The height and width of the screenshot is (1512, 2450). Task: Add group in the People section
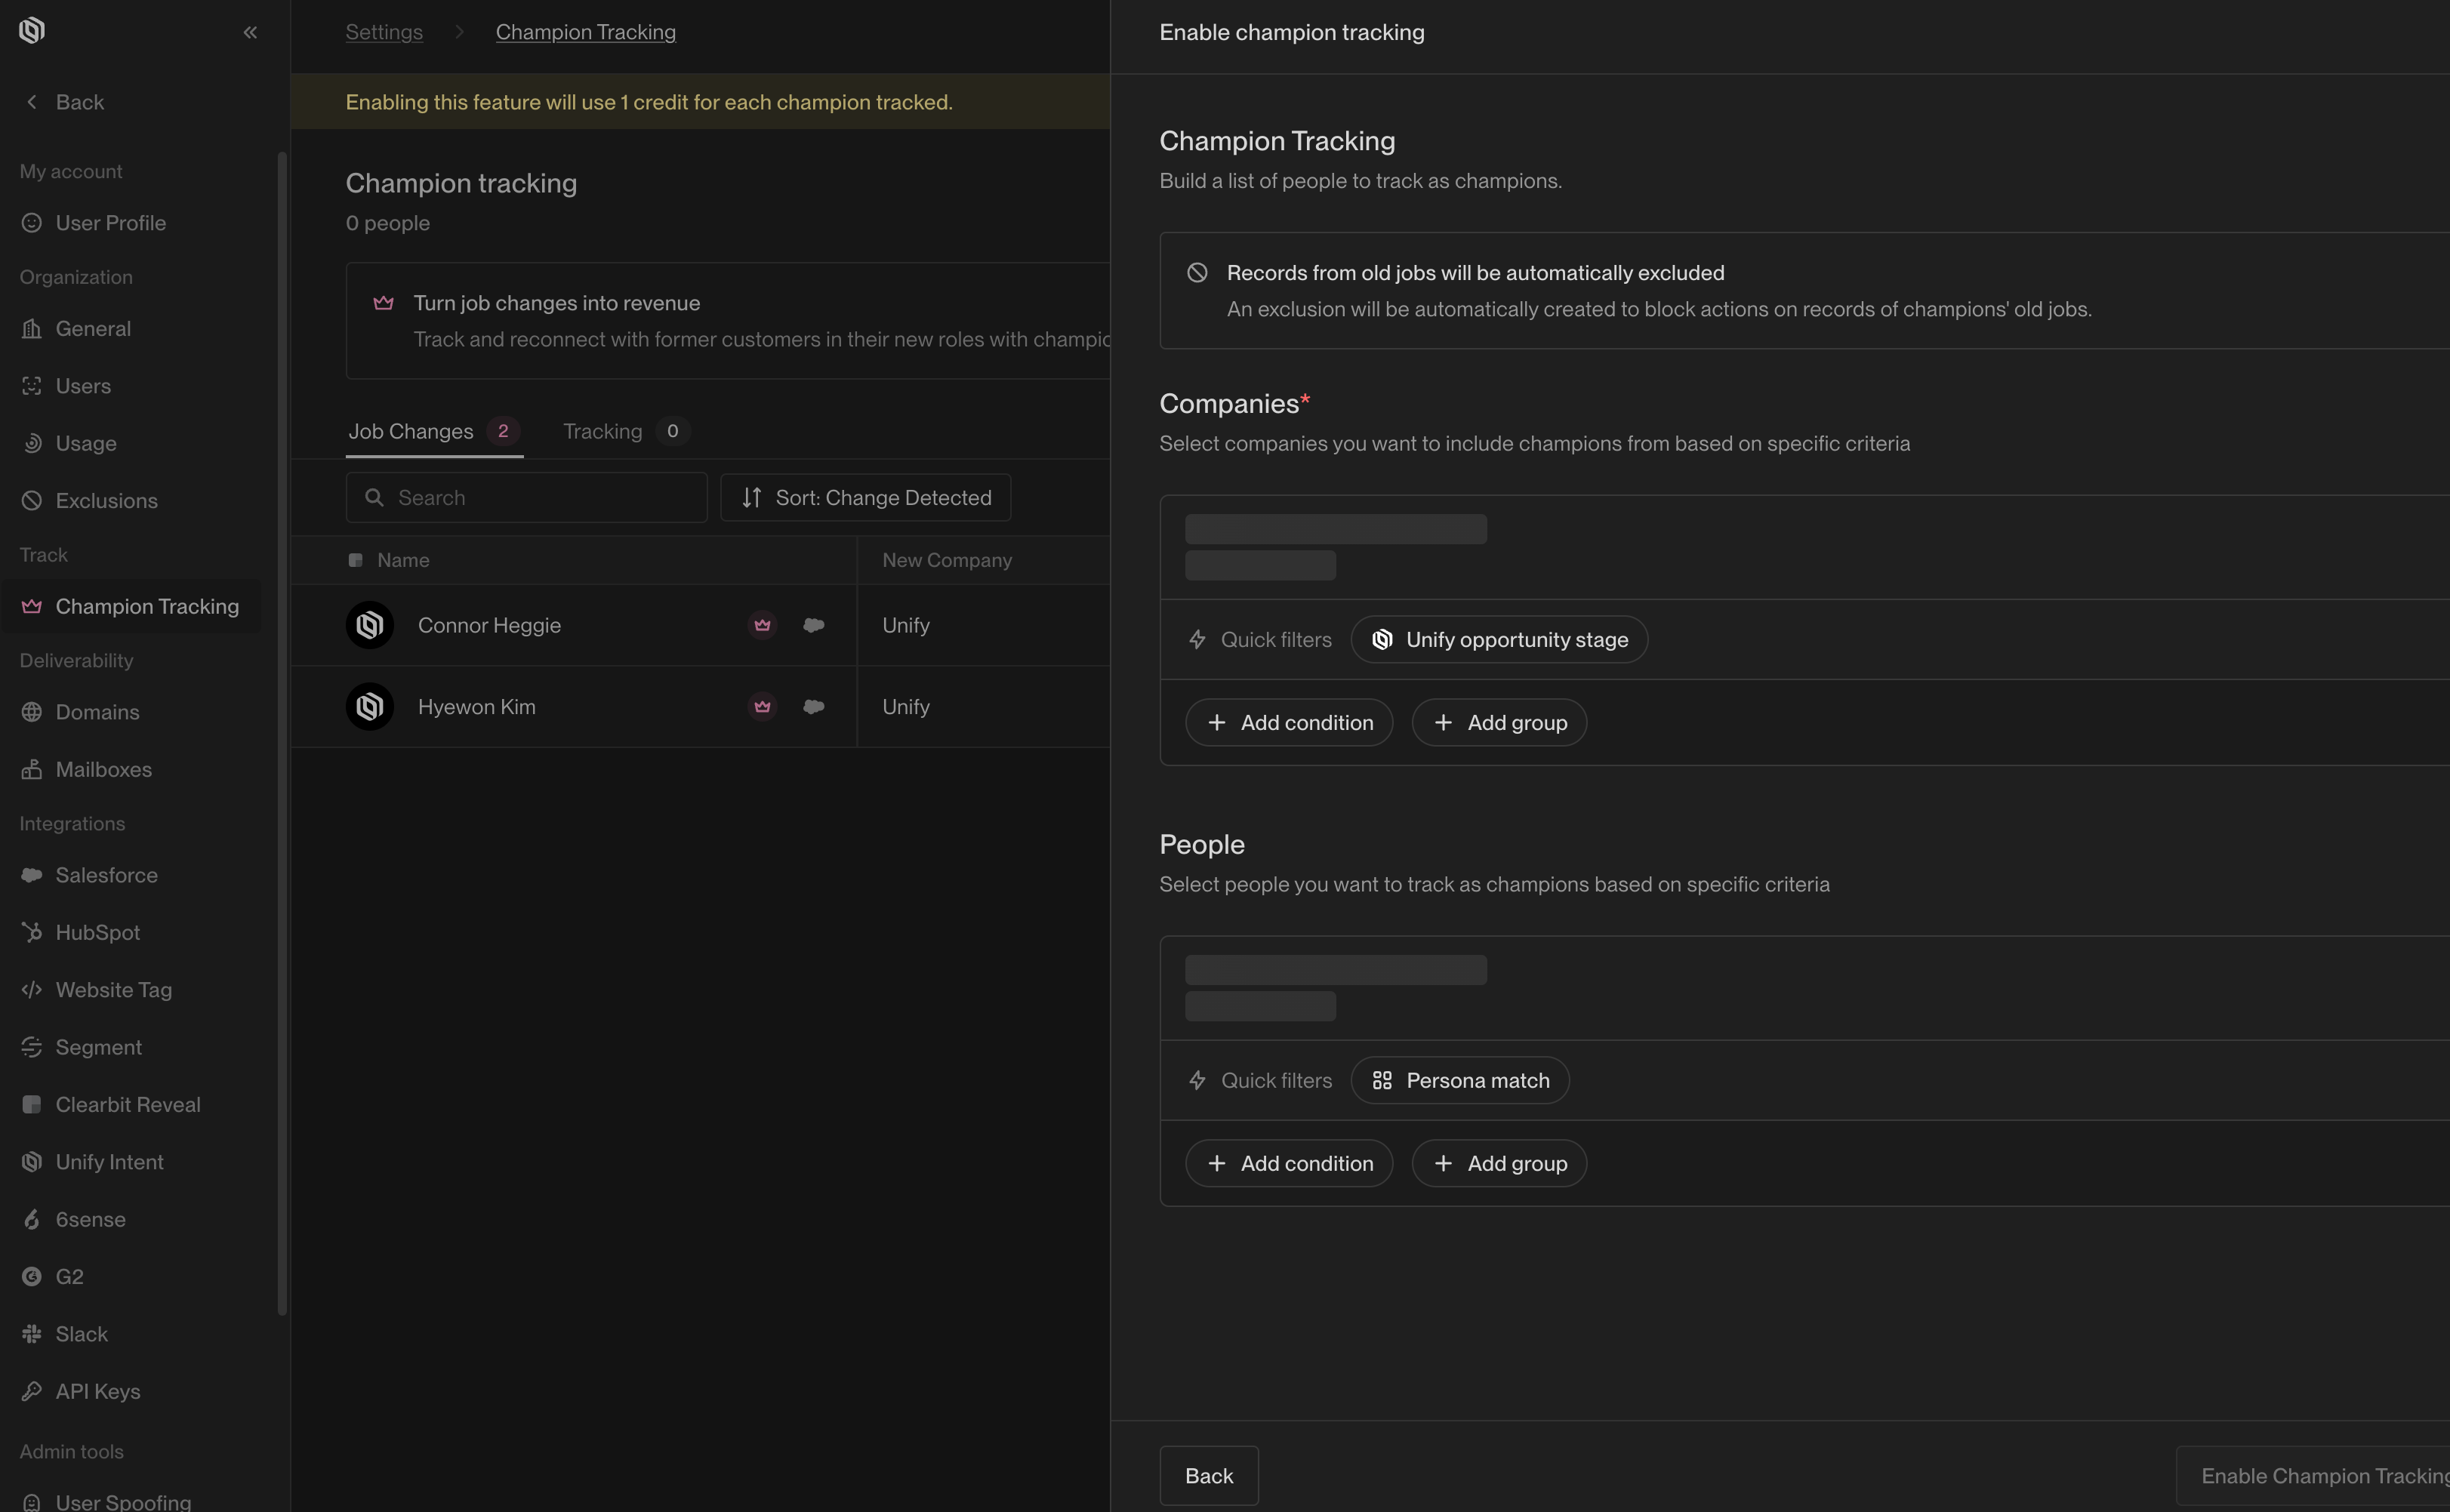point(1499,1163)
